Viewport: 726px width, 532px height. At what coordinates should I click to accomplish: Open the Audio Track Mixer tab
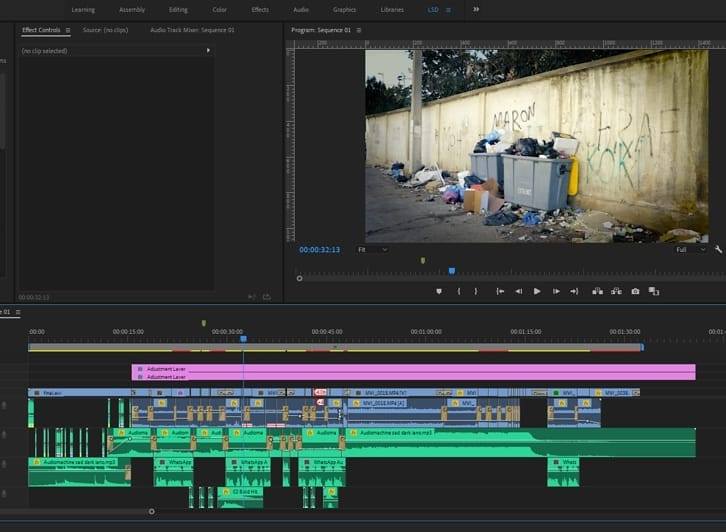click(x=192, y=30)
